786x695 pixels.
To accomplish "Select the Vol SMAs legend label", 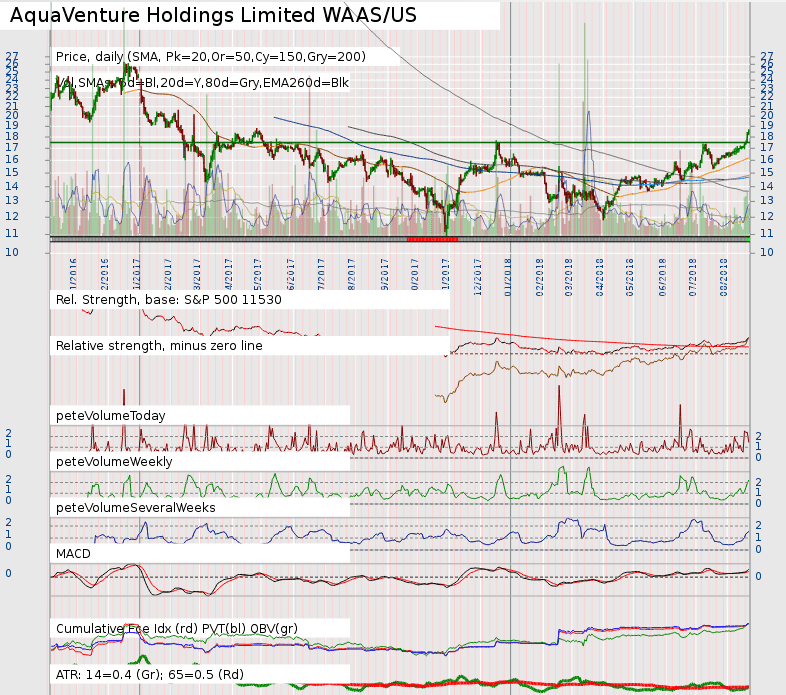I will pyautogui.click(x=202, y=83).
